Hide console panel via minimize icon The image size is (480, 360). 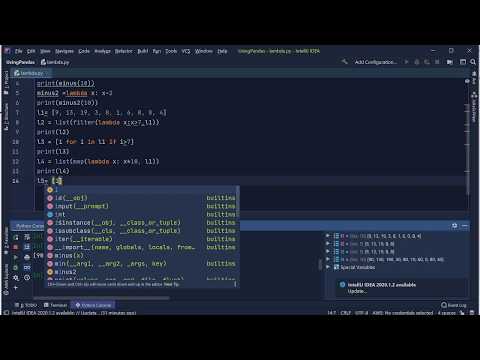[x=465, y=226]
